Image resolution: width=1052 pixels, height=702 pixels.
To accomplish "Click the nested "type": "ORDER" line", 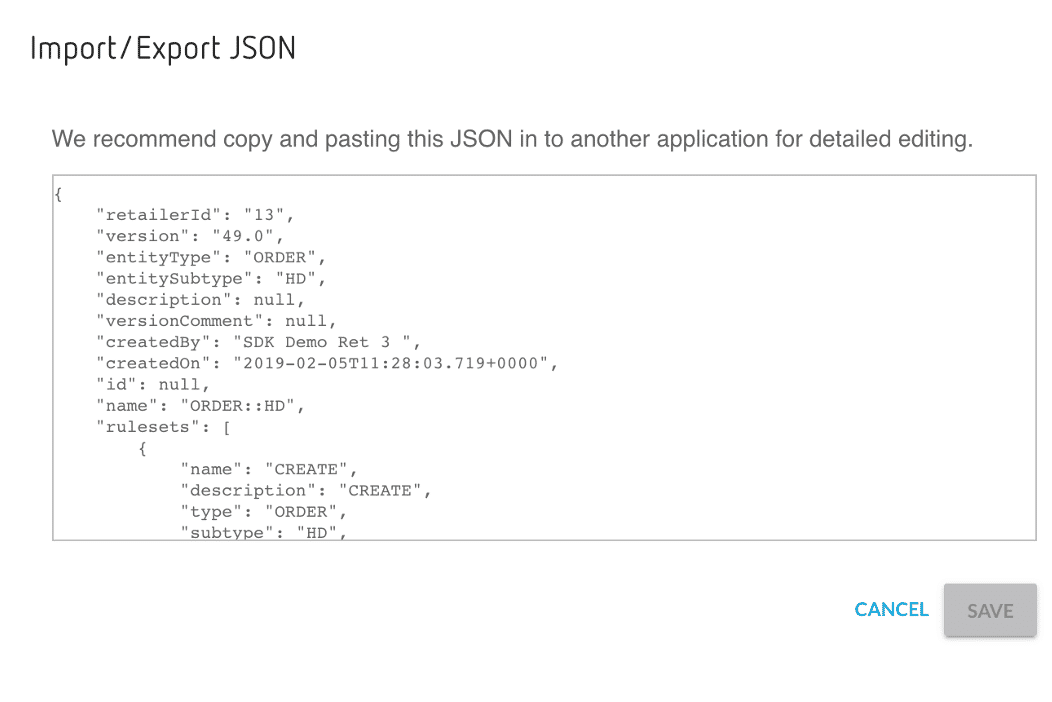I will pos(264,512).
